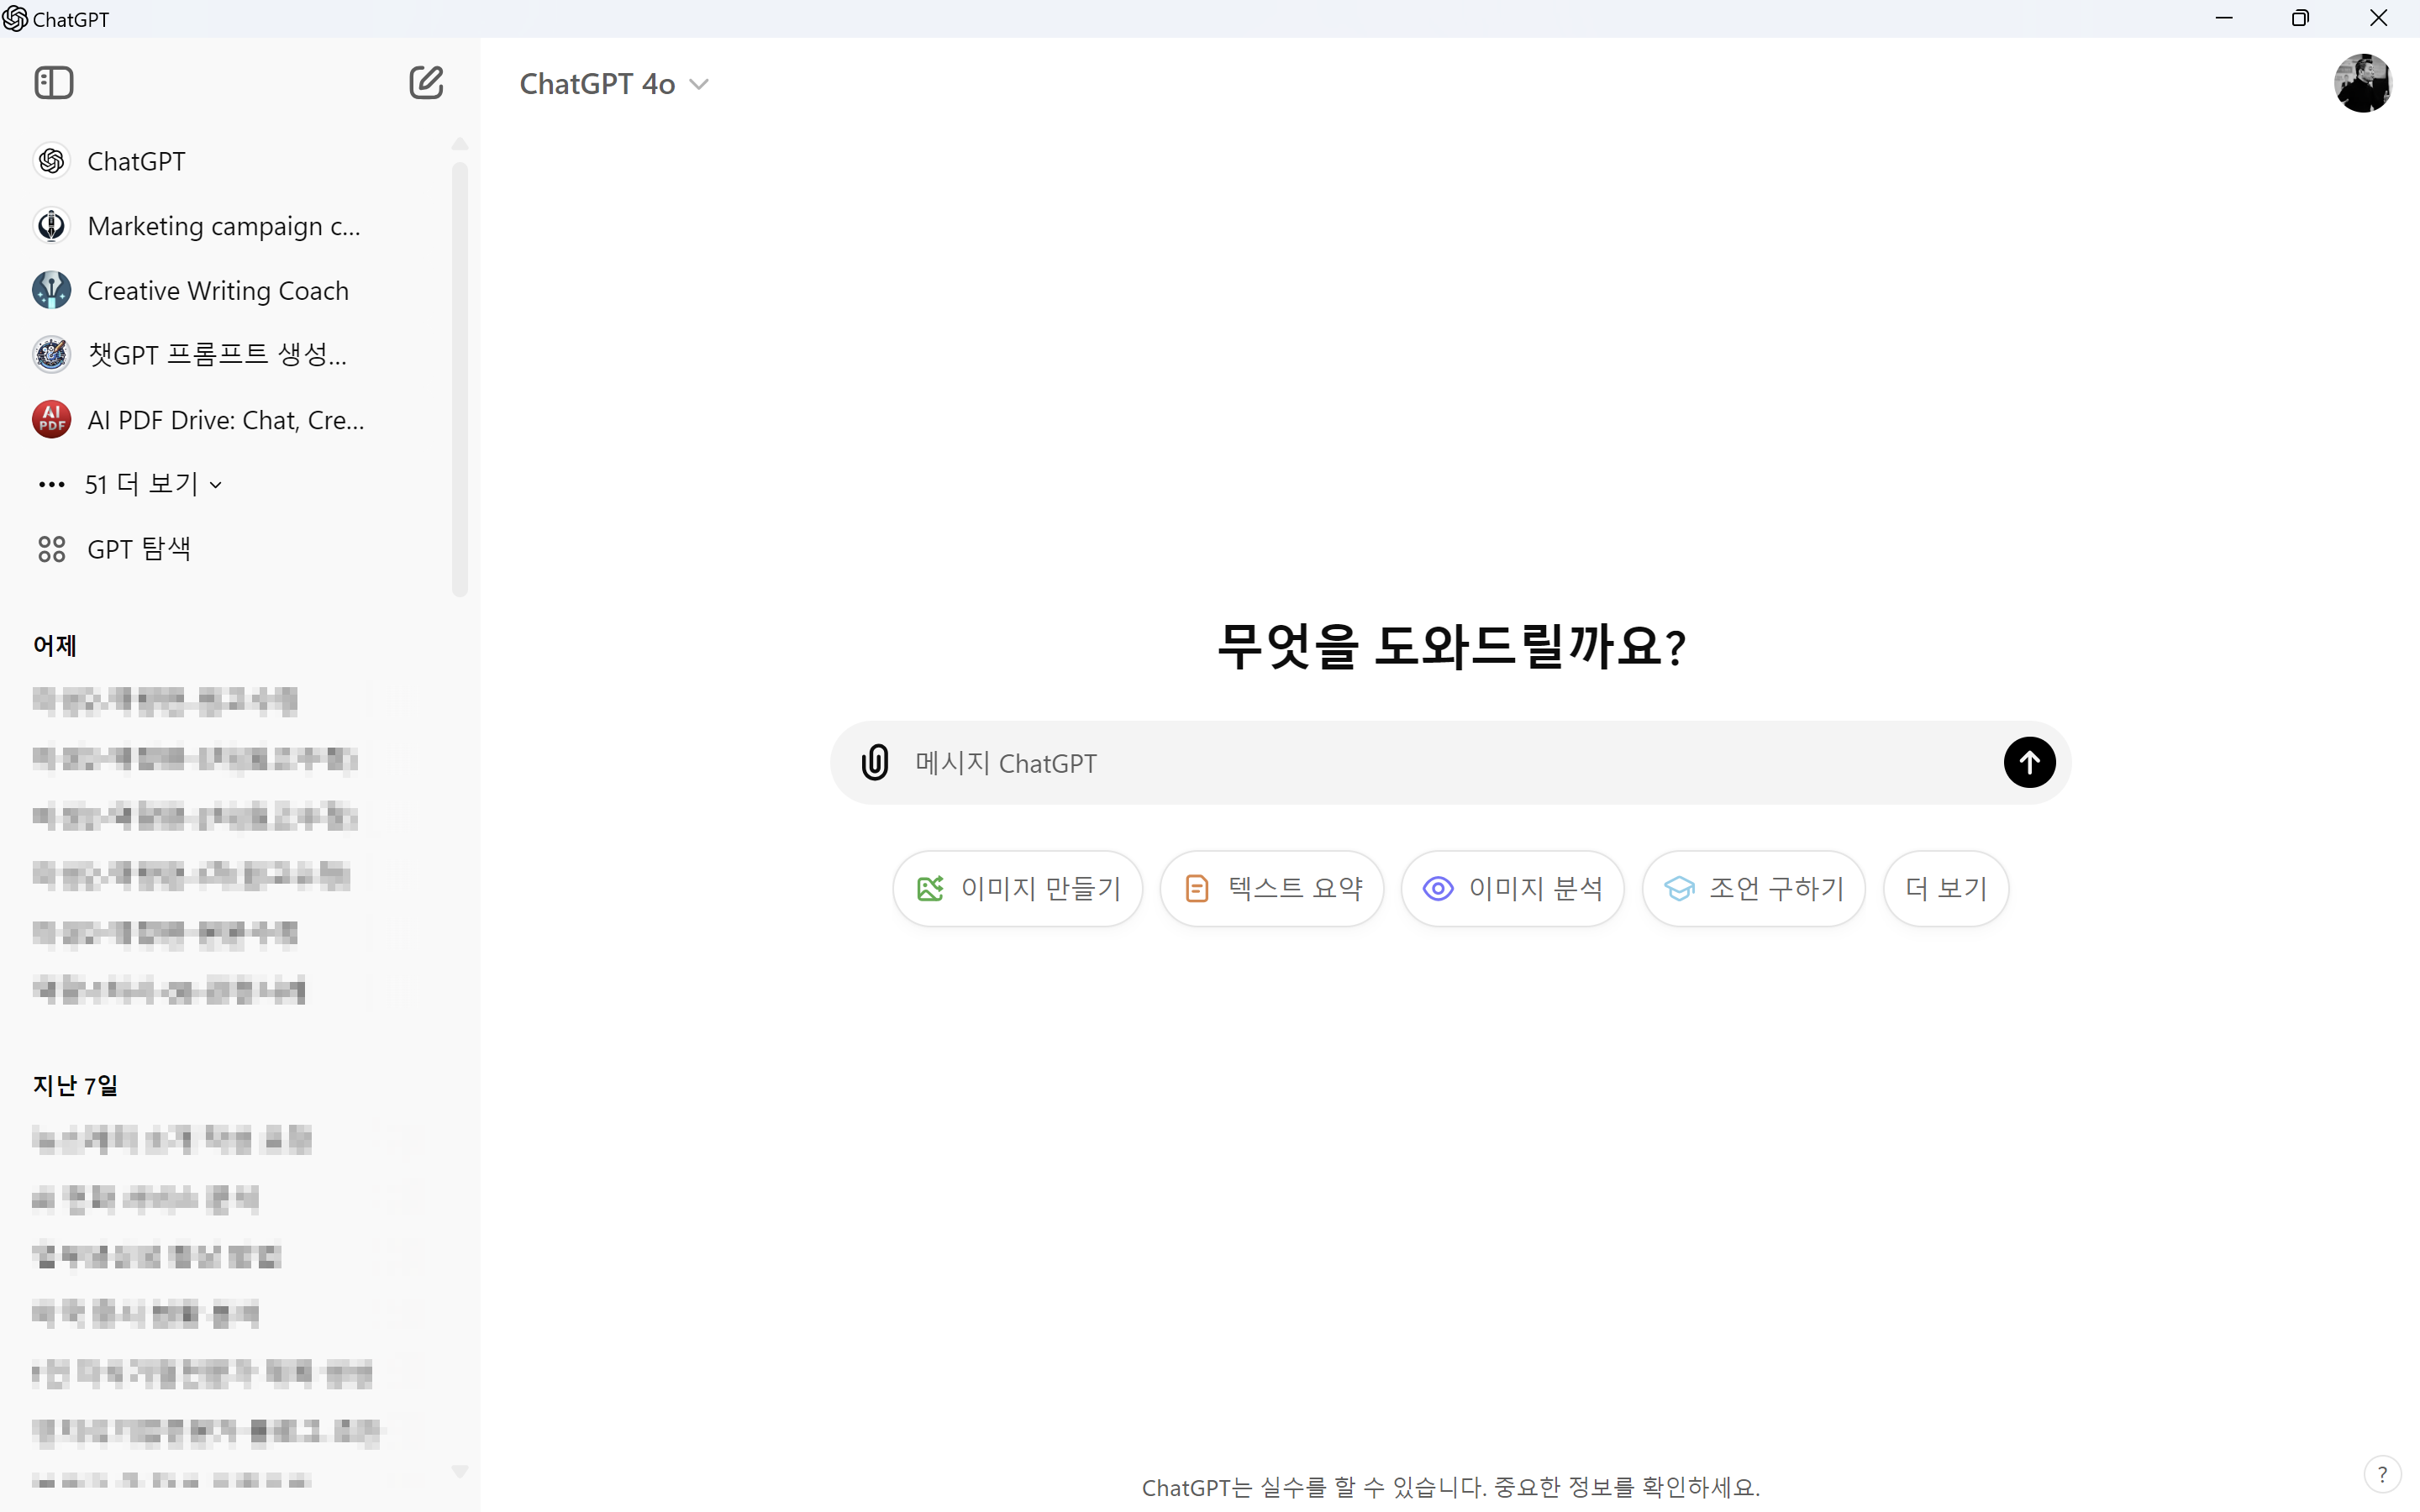Click the GPT 탐색 sidebar icon

pos(50,550)
